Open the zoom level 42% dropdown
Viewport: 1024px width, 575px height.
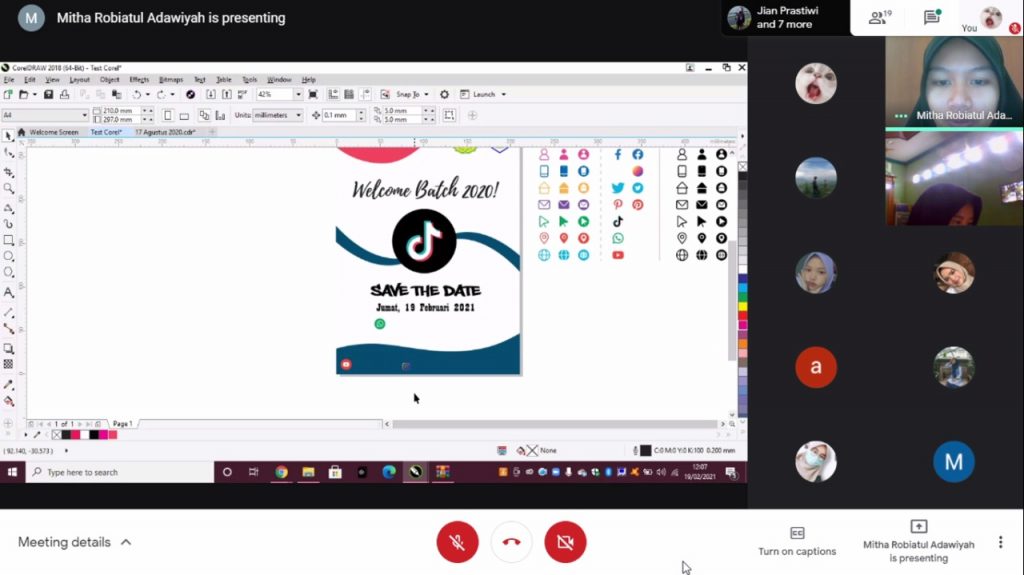(298, 95)
